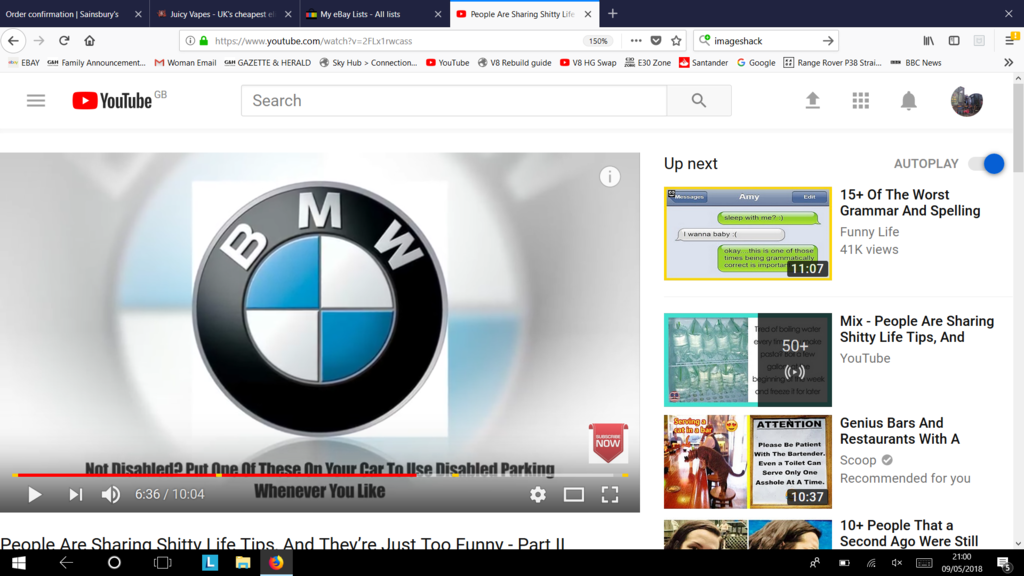This screenshot has width=1024, height=576.
Task: Open the YouTube hamburger guide menu
Action: (x=36, y=100)
